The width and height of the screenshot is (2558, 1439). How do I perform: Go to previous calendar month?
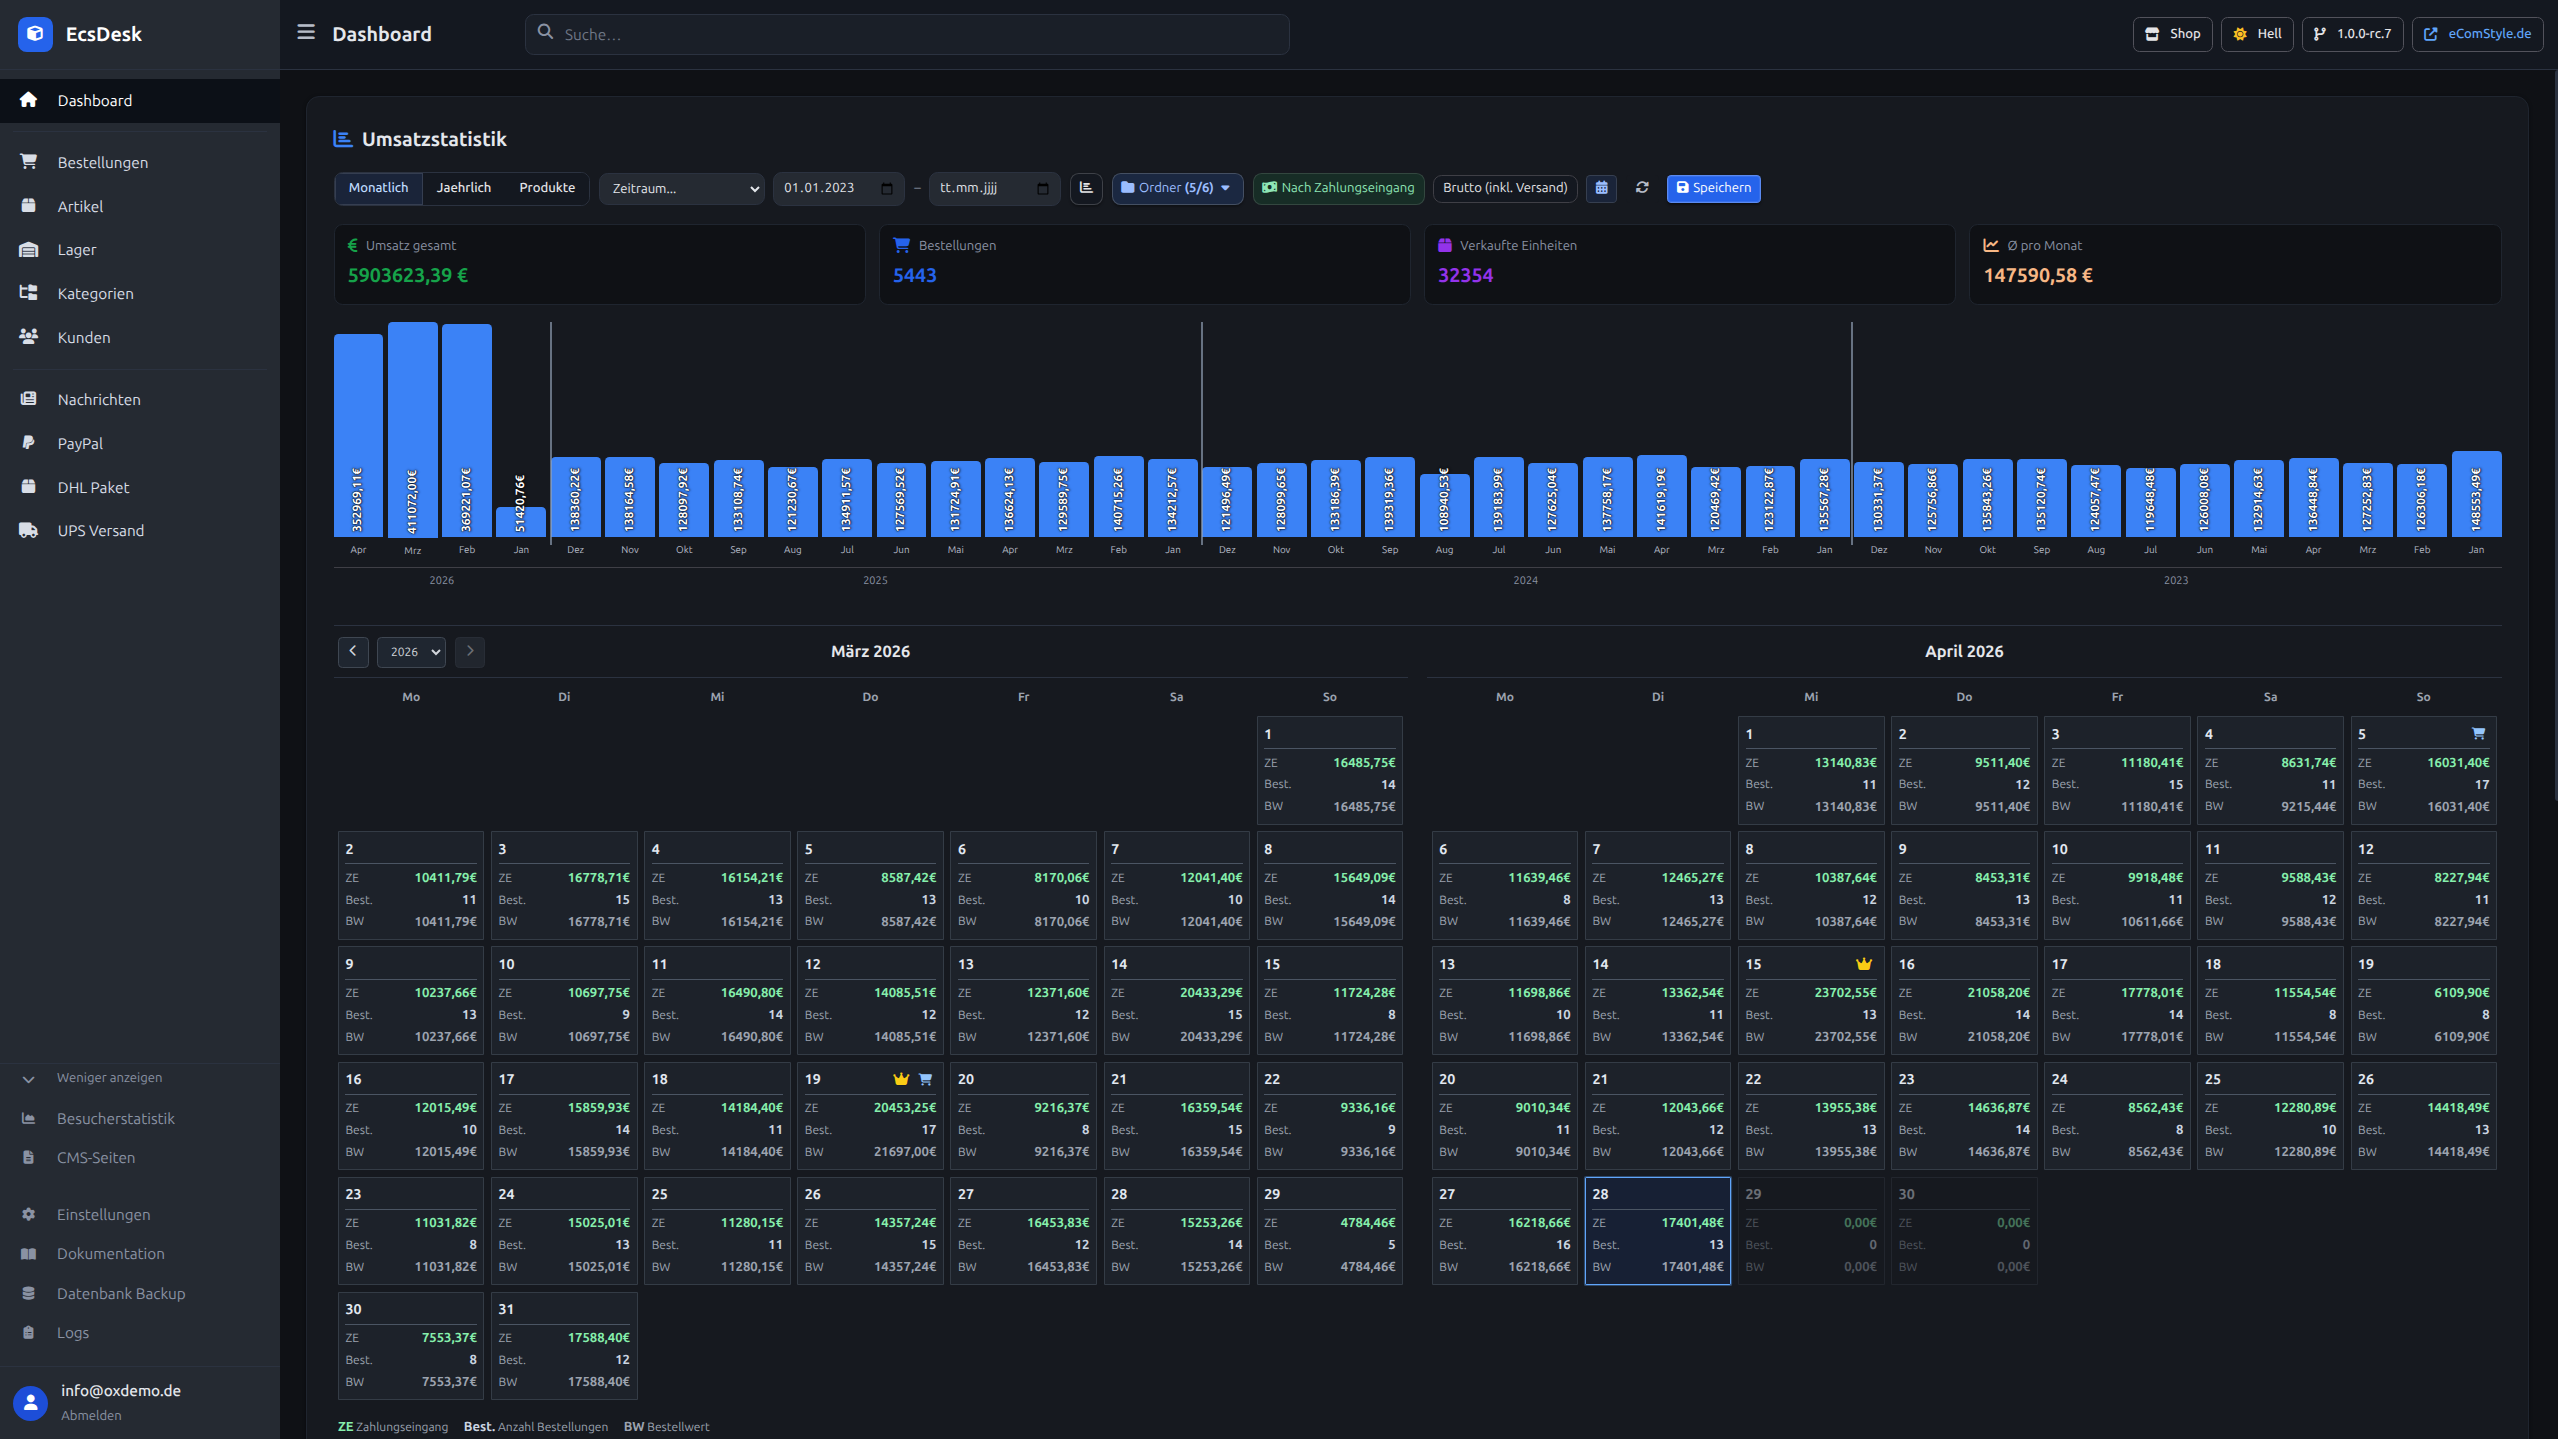pyautogui.click(x=353, y=651)
